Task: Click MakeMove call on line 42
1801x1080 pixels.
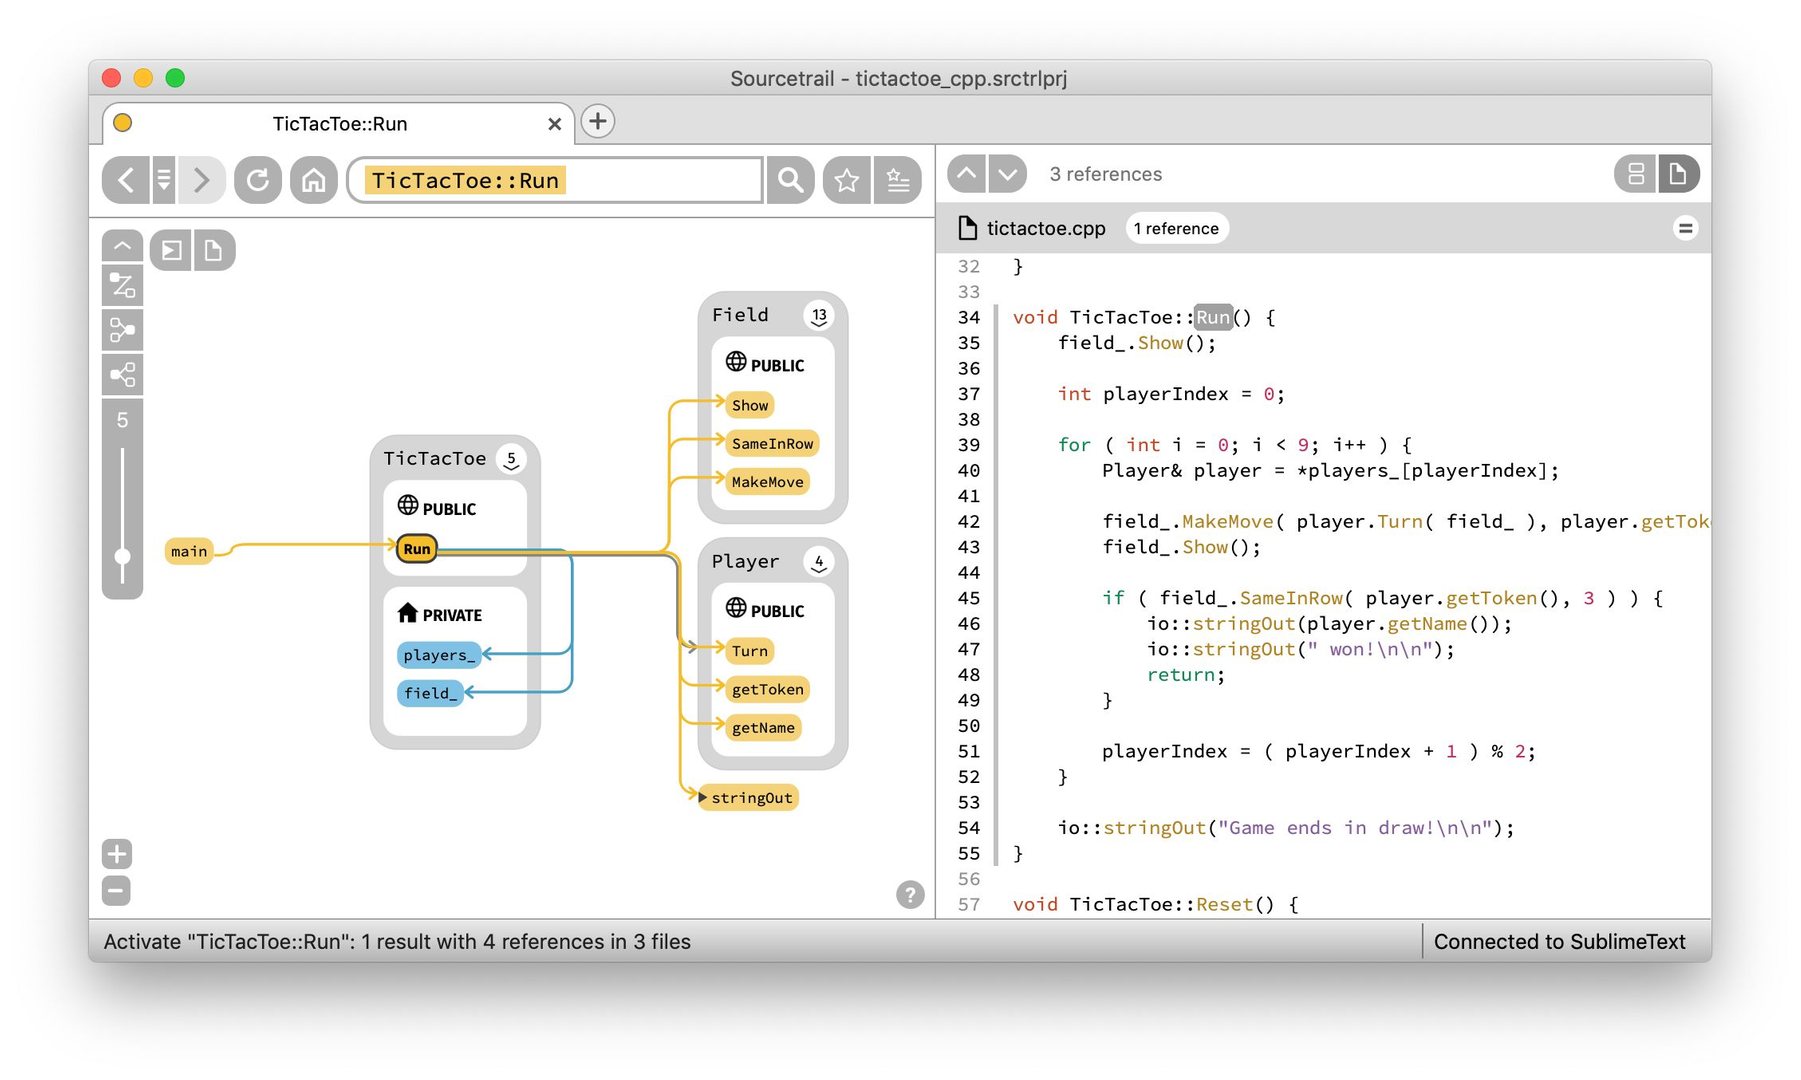Action: (x=1228, y=521)
